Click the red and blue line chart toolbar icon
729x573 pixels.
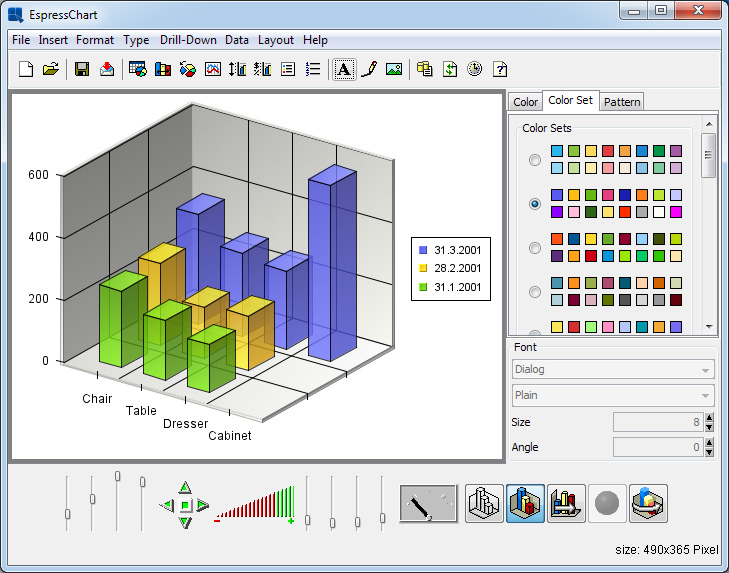[x=213, y=69]
